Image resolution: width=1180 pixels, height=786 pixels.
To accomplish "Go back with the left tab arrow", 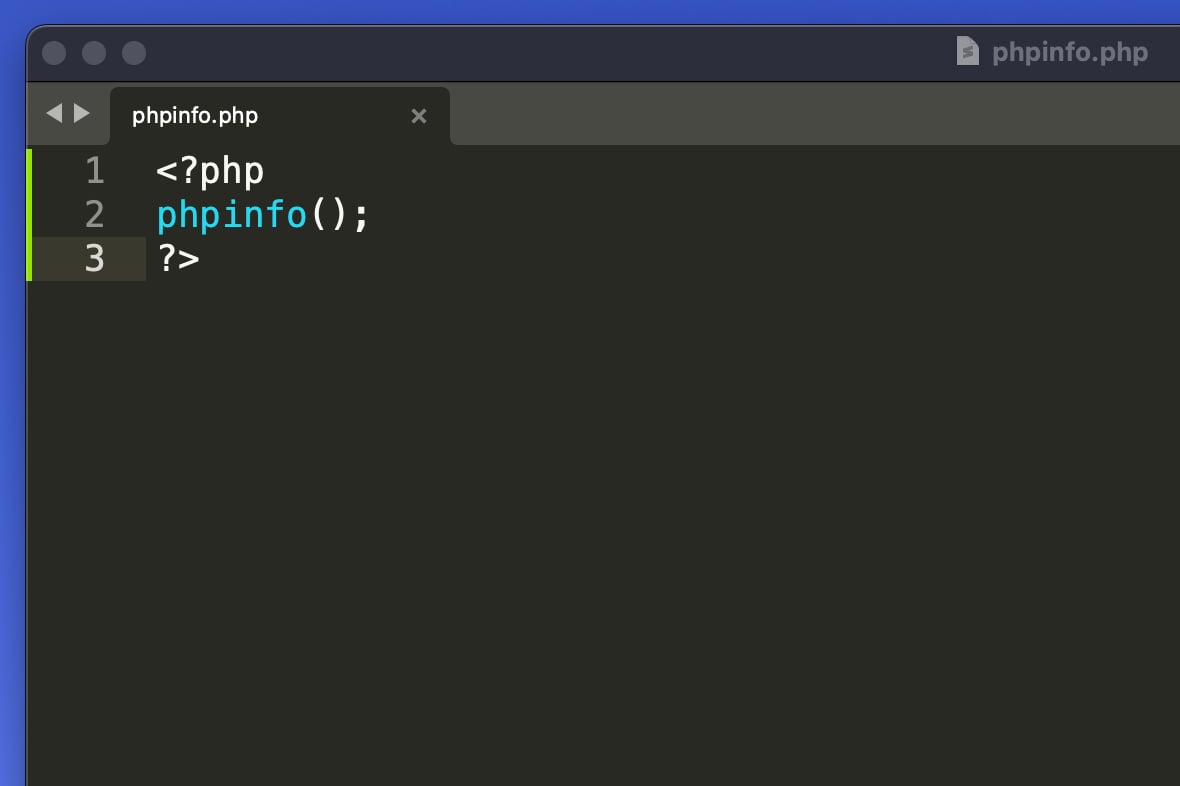I will pos(54,113).
